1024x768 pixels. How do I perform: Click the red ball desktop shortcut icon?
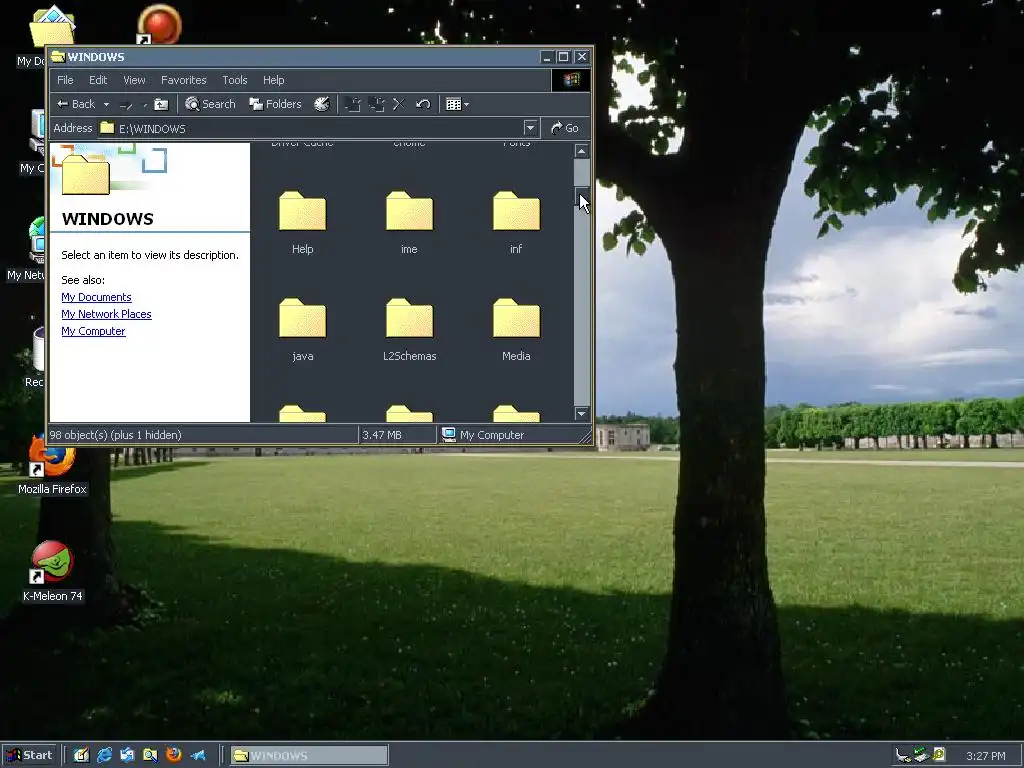[x=159, y=25]
